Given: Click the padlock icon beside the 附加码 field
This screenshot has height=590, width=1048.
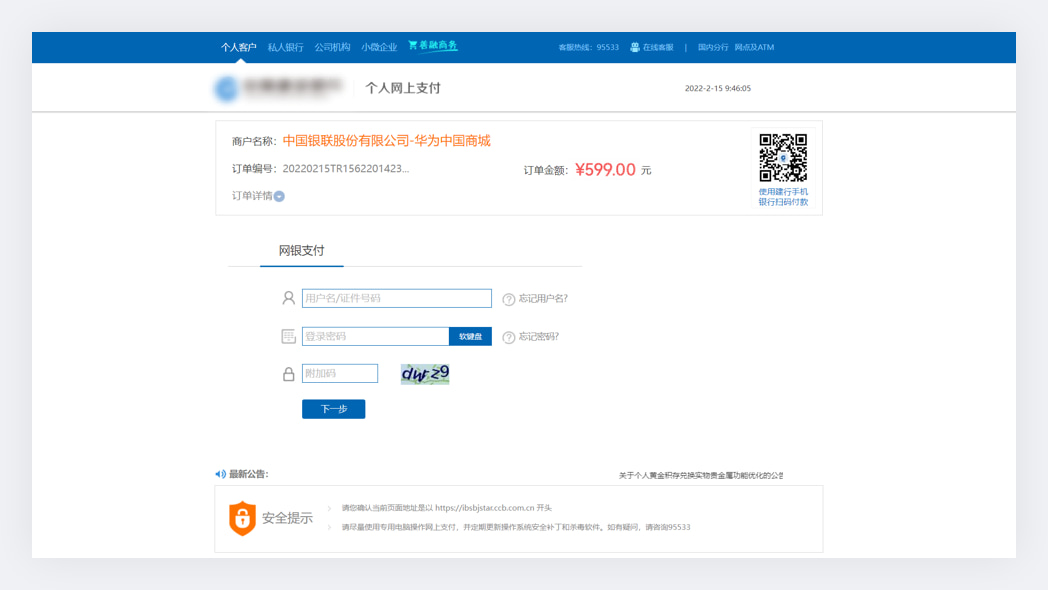Looking at the screenshot, I should pyautogui.click(x=289, y=374).
